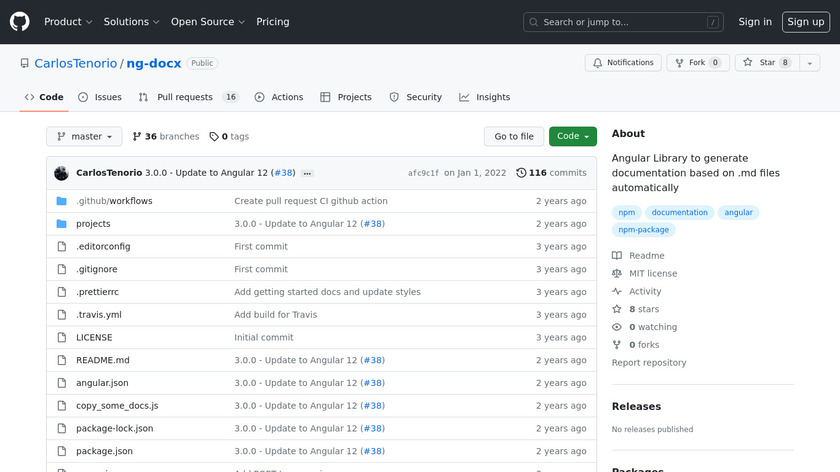Open Readme book icon in About
Viewport: 840px width, 472px height.
click(x=617, y=256)
